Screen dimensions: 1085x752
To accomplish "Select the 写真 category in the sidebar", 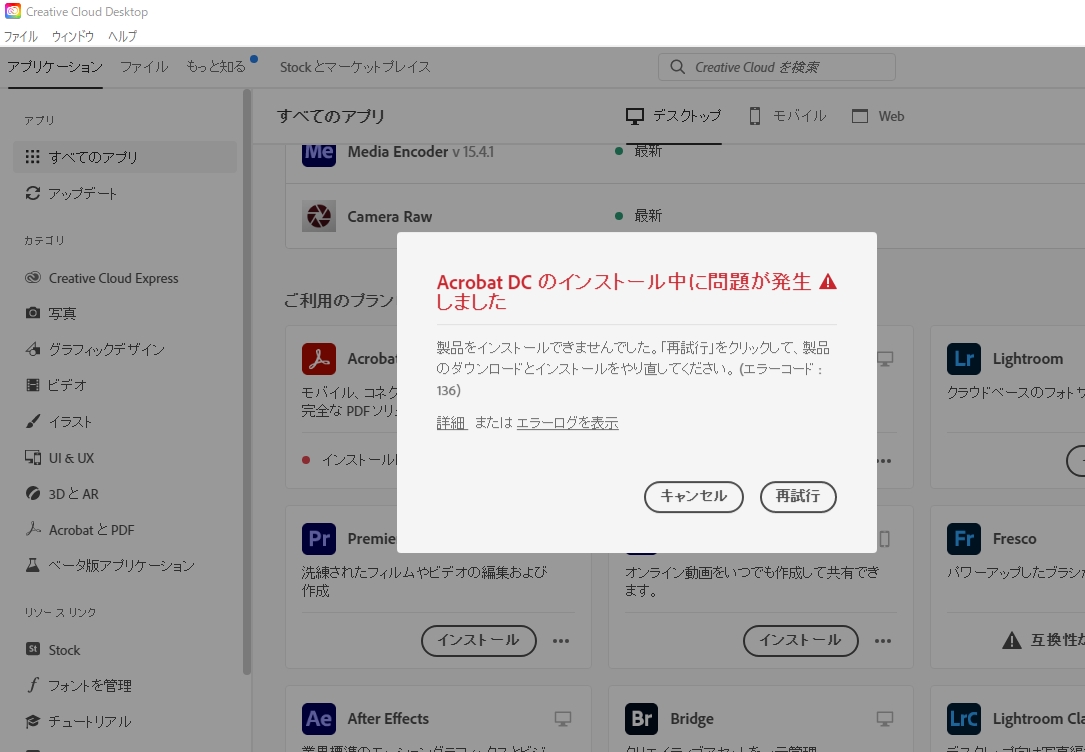I will (x=62, y=313).
